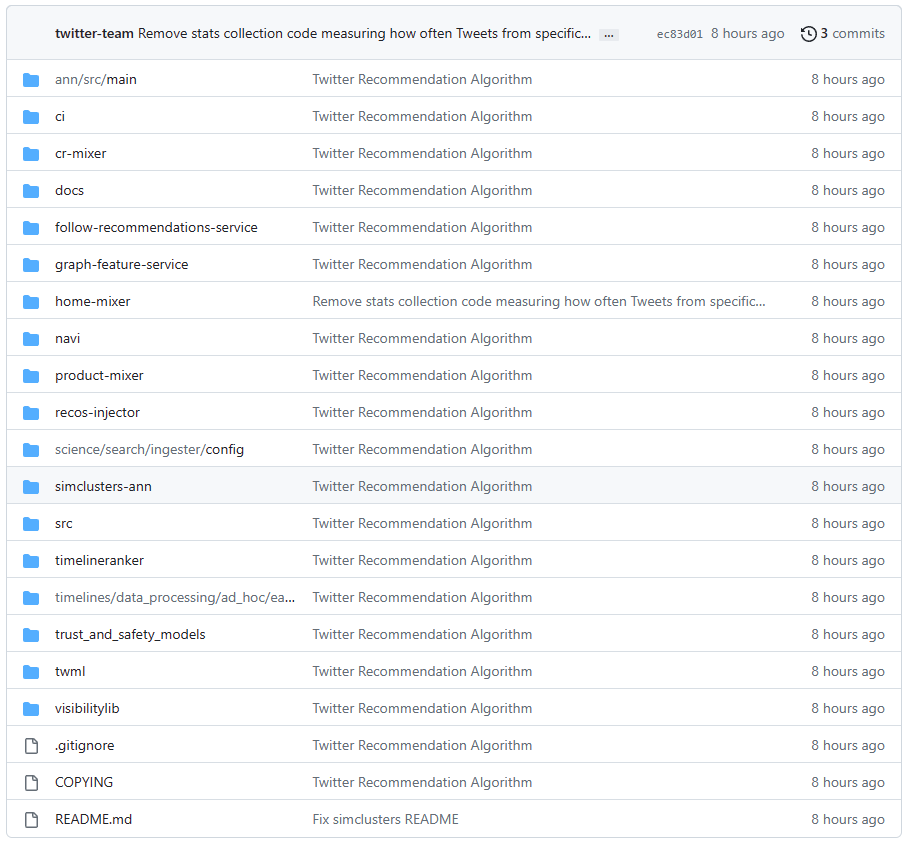
Task: Click the trust_and_safety_models folder icon
Action: click(x=31, y=635)
